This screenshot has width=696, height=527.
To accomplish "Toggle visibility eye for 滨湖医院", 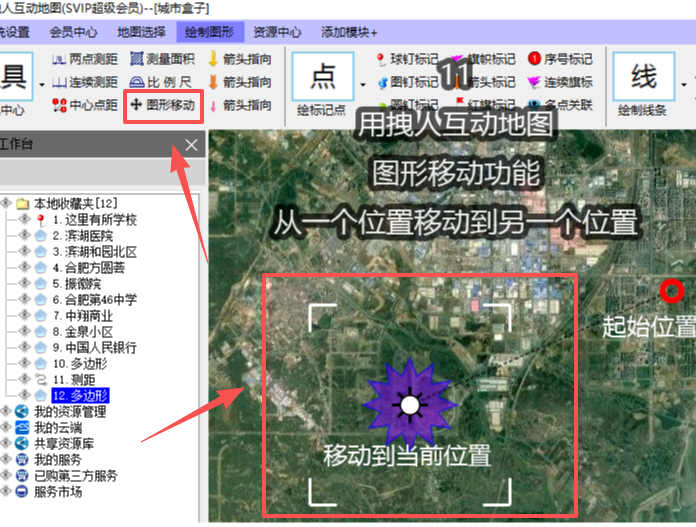I will coord(25,235).
